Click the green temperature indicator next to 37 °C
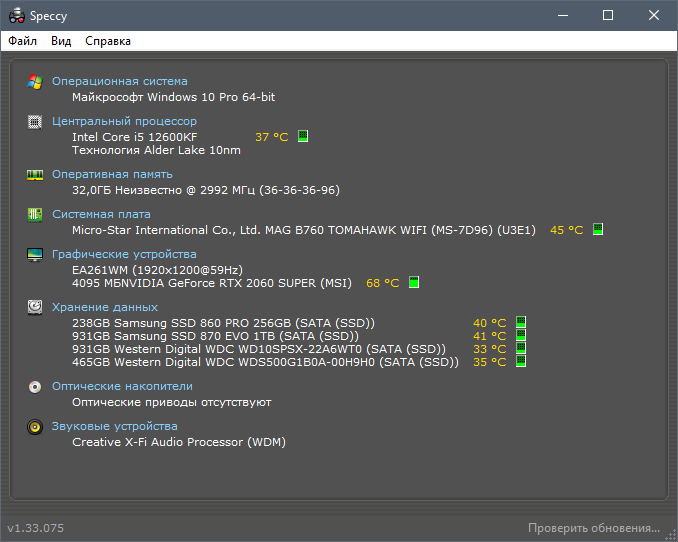Image resolution: width=678 pixels, height=542 pixels. pyautogui.click(x=303, y=136)
